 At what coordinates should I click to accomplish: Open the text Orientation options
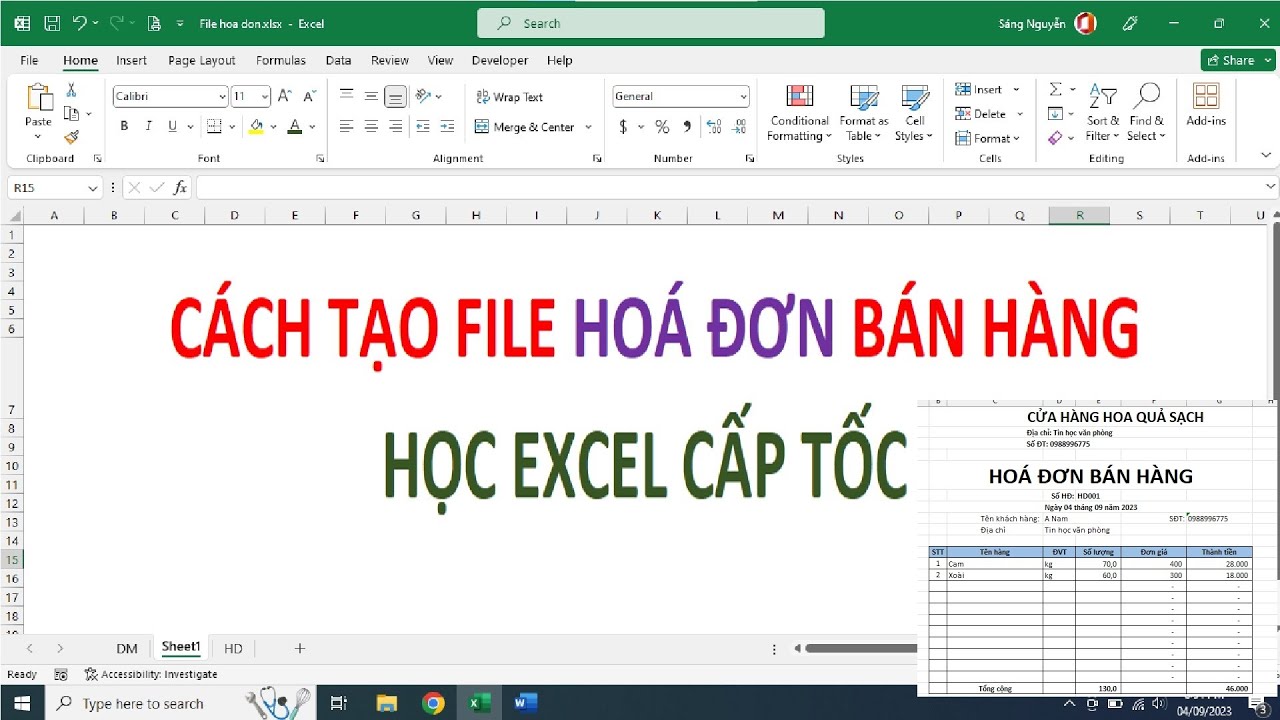[427, 97]
